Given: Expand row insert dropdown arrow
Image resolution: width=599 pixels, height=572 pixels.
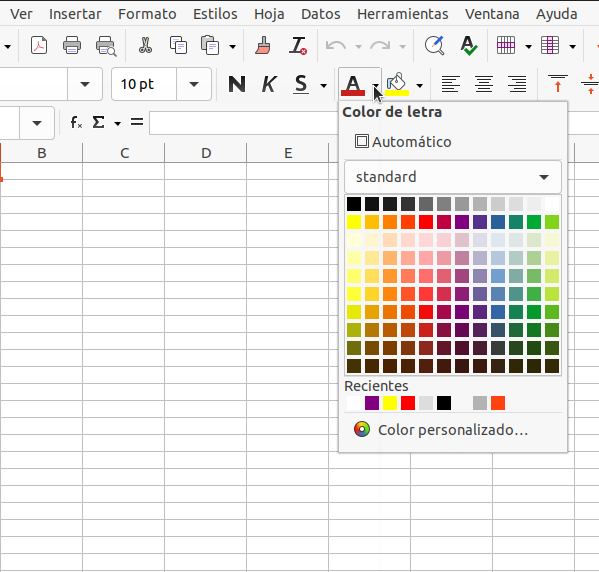Looking at the screenshot, I should [x=528, y=47].
